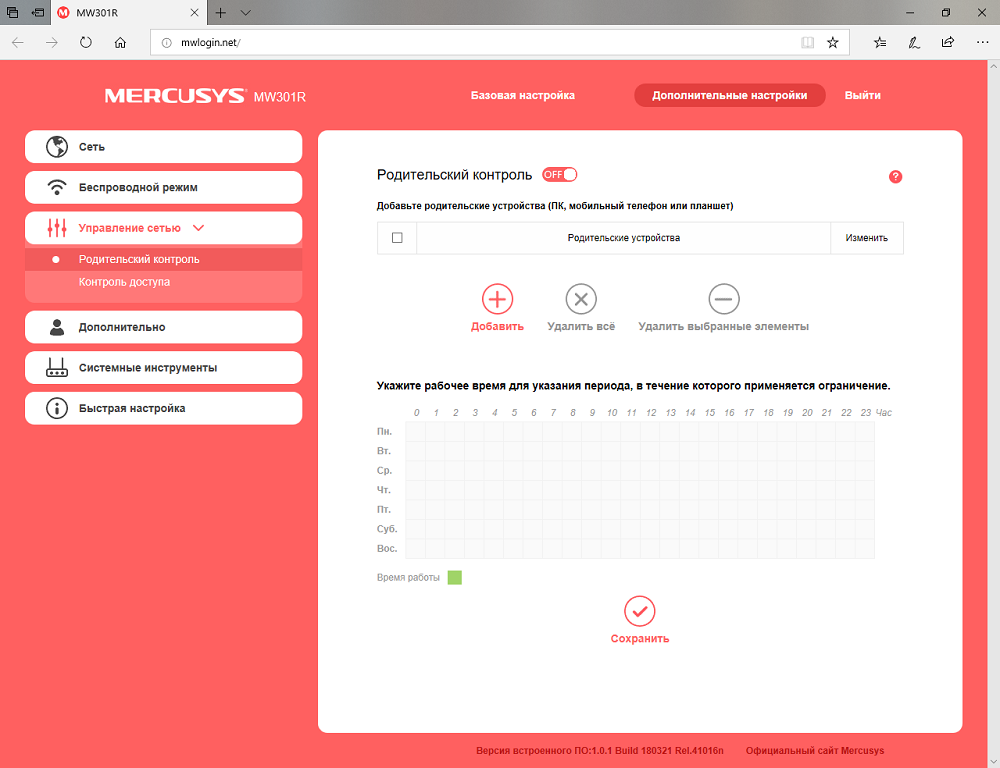
Task: Close the MW301R browser tab
Action: [195, 13]
